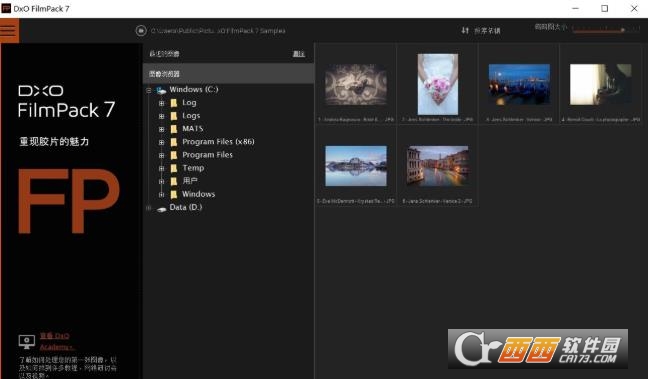Click the file name under the Venice canal photo

(x=438, y=201)
